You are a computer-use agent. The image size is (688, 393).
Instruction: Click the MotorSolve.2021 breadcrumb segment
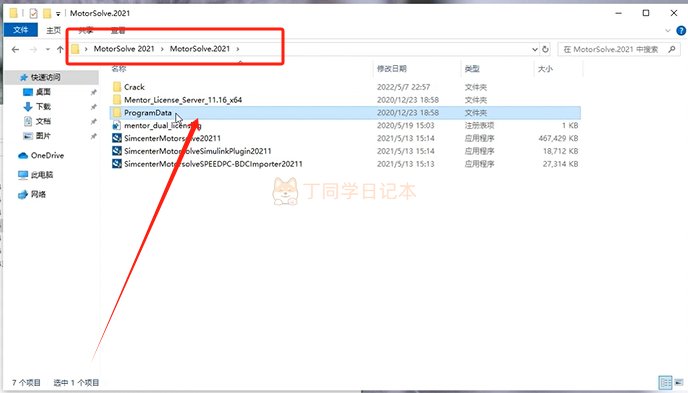pyautogui.click(x=200, y=49)
